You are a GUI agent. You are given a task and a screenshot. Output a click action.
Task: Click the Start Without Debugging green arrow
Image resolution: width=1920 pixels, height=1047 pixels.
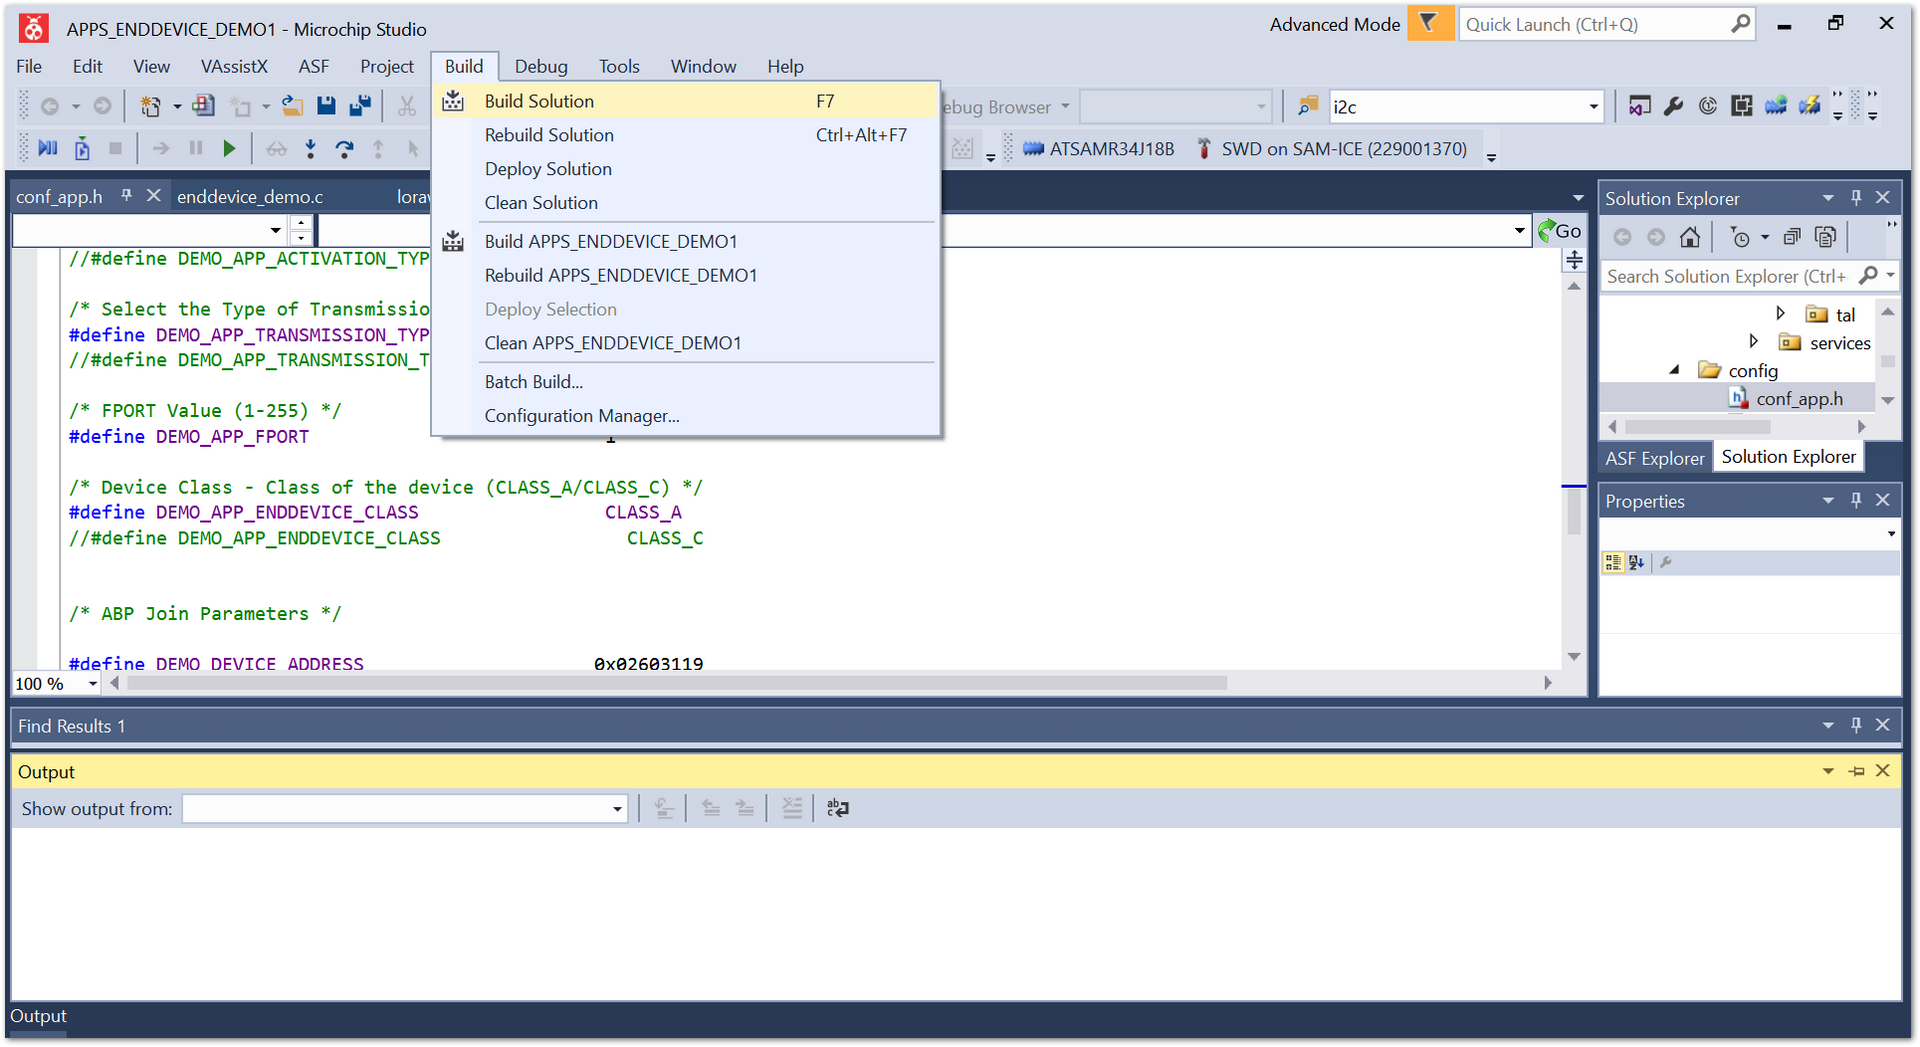tap(229, 149)
